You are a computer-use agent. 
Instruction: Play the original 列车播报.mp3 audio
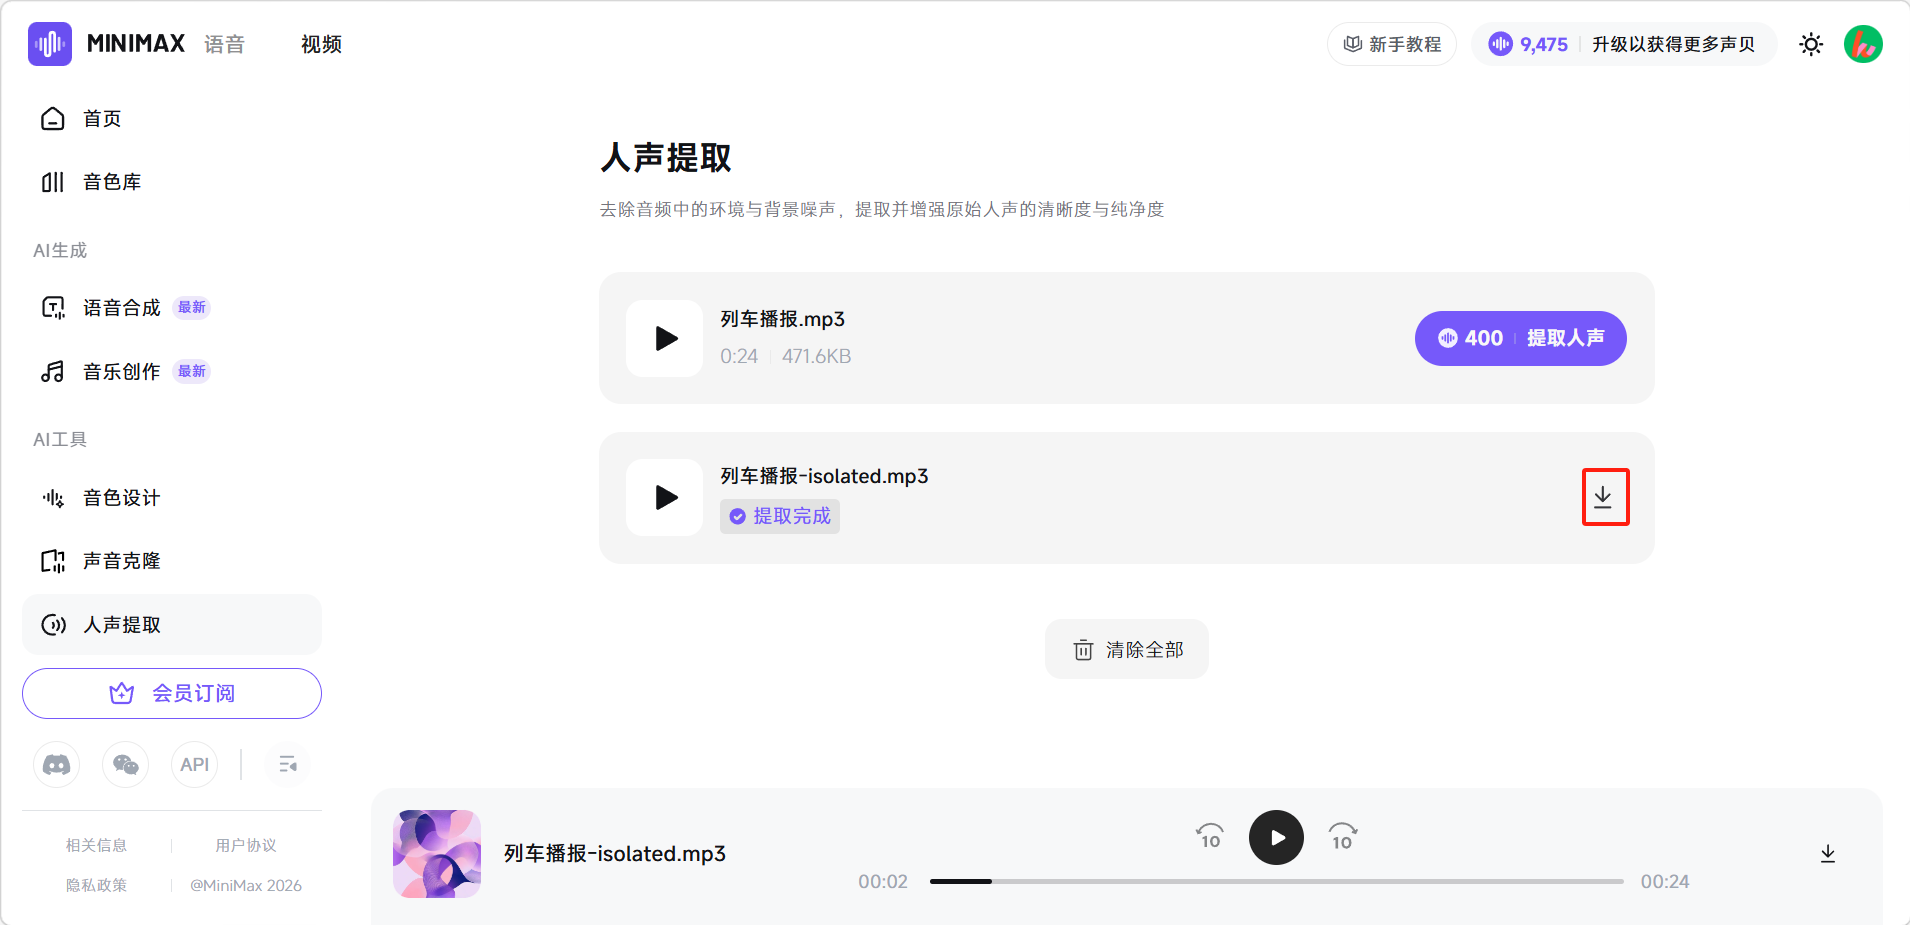tap(665, 339)
